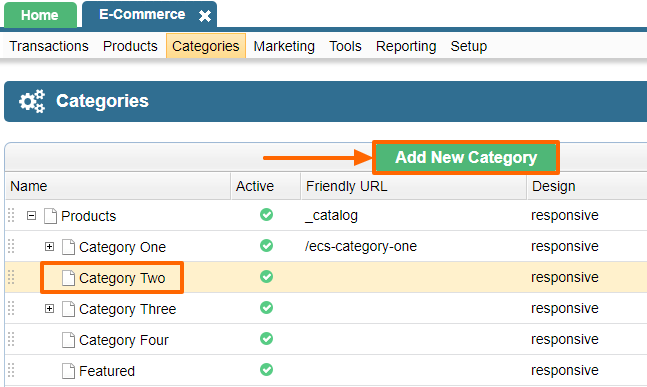
Task: Toggle the Active checkmark for Category Two
Action: pos(267,276)
